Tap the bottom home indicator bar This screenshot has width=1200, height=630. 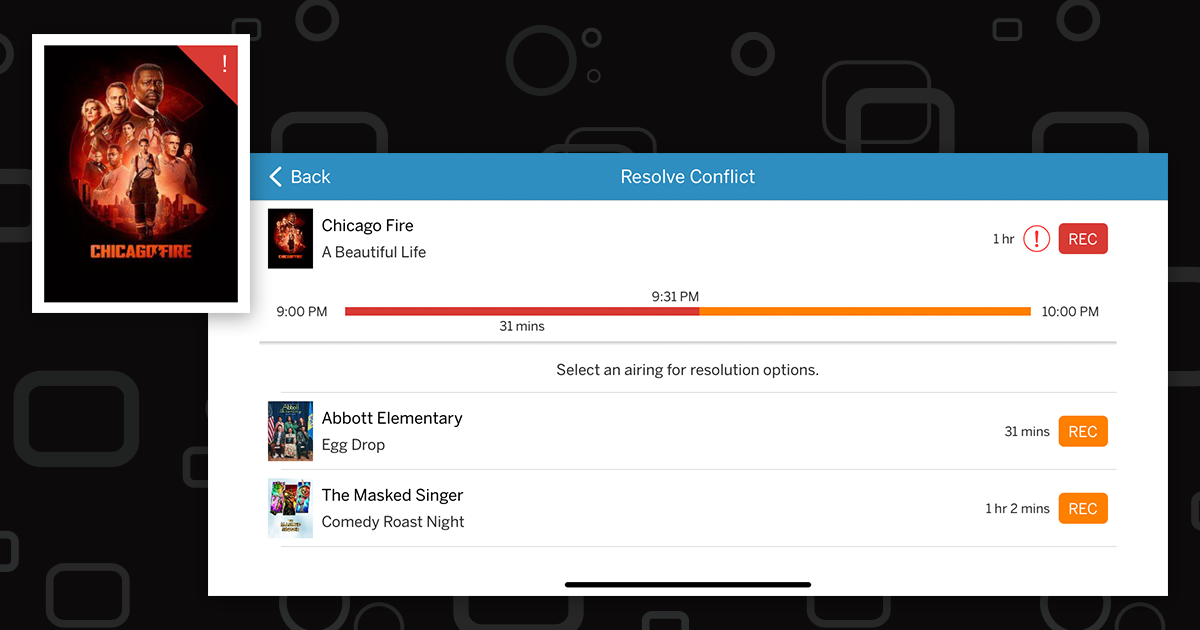tap(688, 584)
